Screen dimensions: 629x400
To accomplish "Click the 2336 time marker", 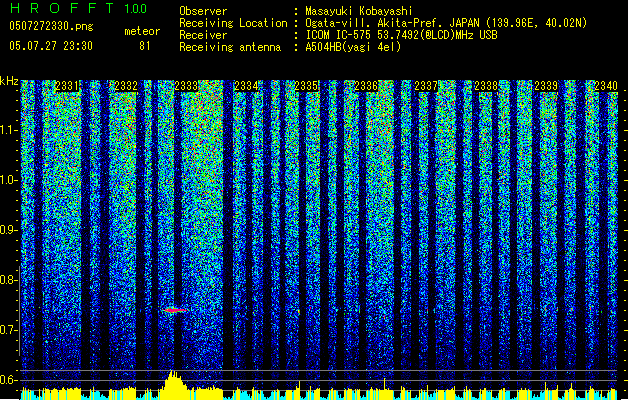I will coord(366,86).
